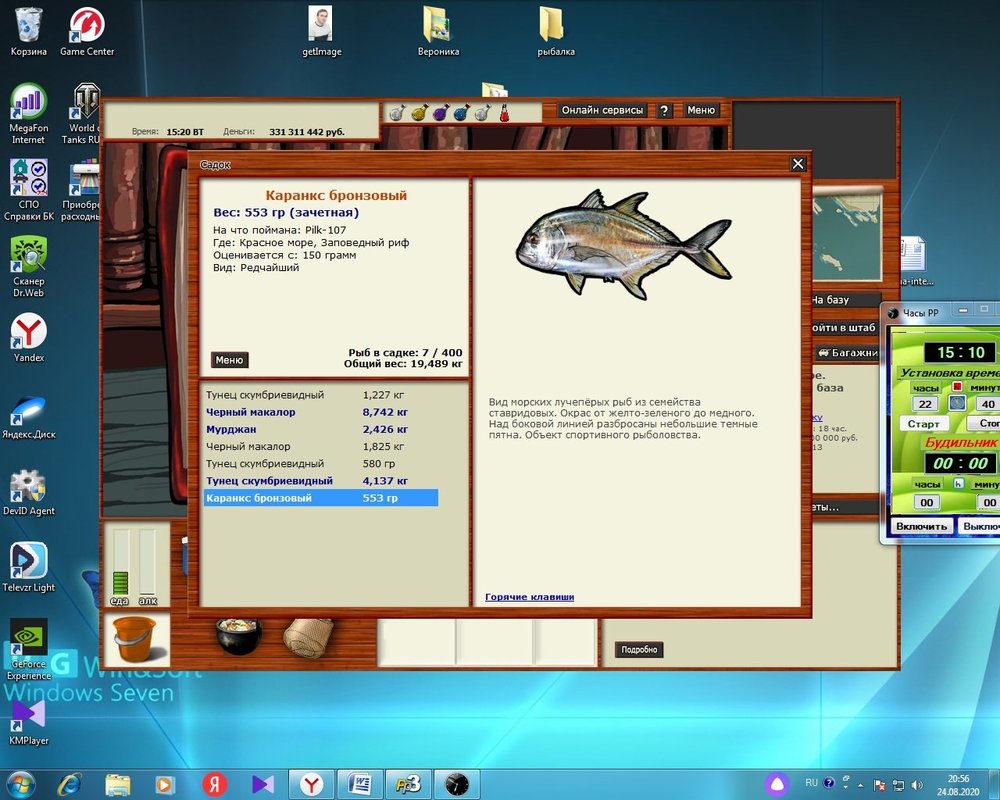Click the yellow potion flask icon
1000x800 pixels.
click(418, 113)
